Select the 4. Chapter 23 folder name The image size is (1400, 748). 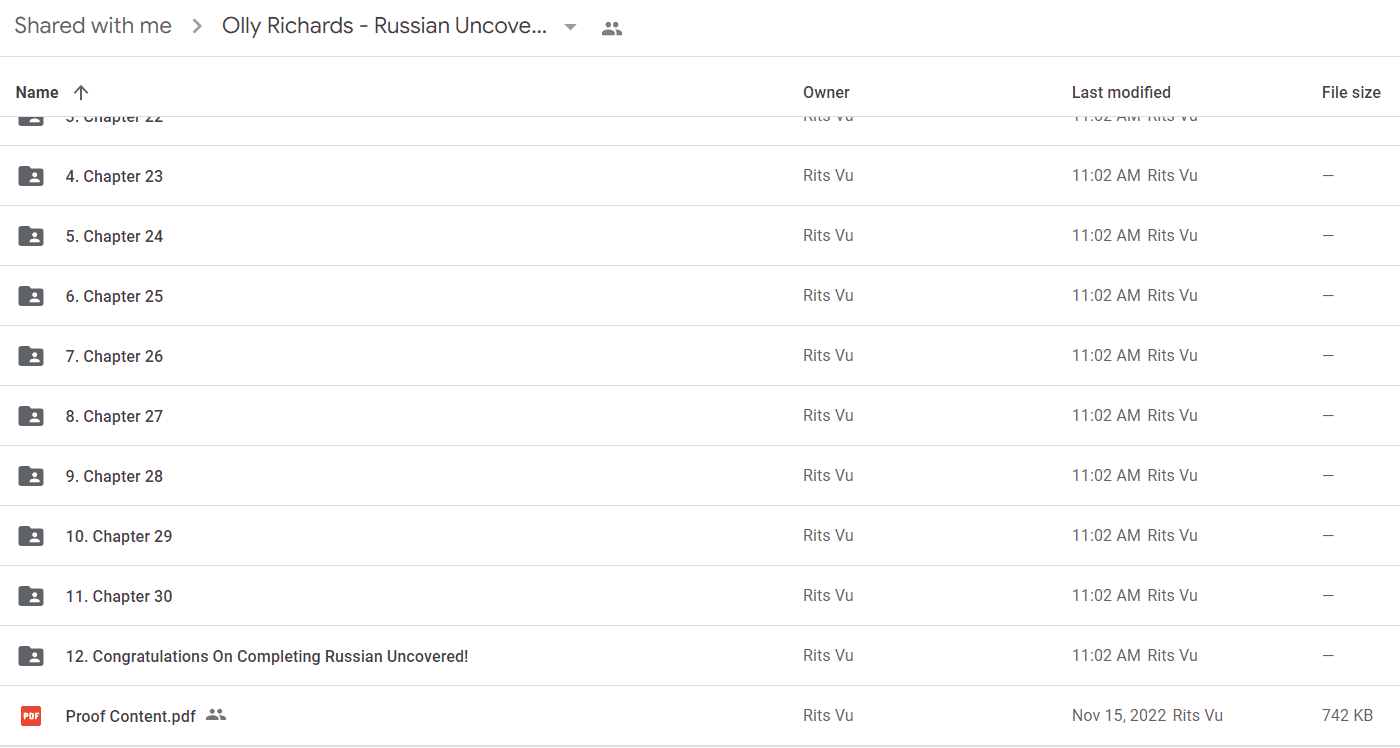tap(114, 176)
